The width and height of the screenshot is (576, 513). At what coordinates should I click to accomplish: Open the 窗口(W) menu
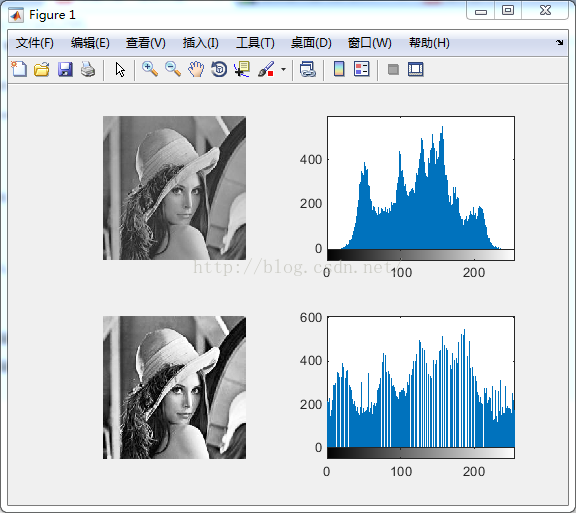coord(370,43)
